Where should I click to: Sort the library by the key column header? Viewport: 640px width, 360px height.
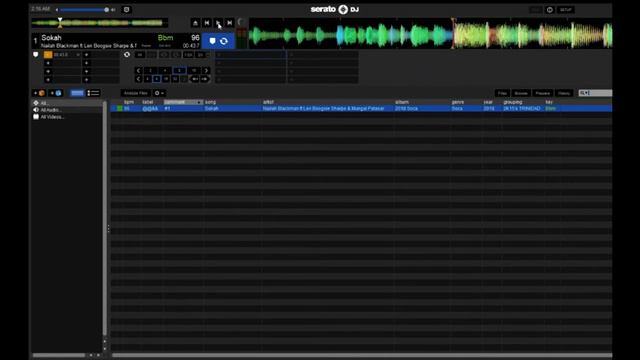click(x=549, y=102)
